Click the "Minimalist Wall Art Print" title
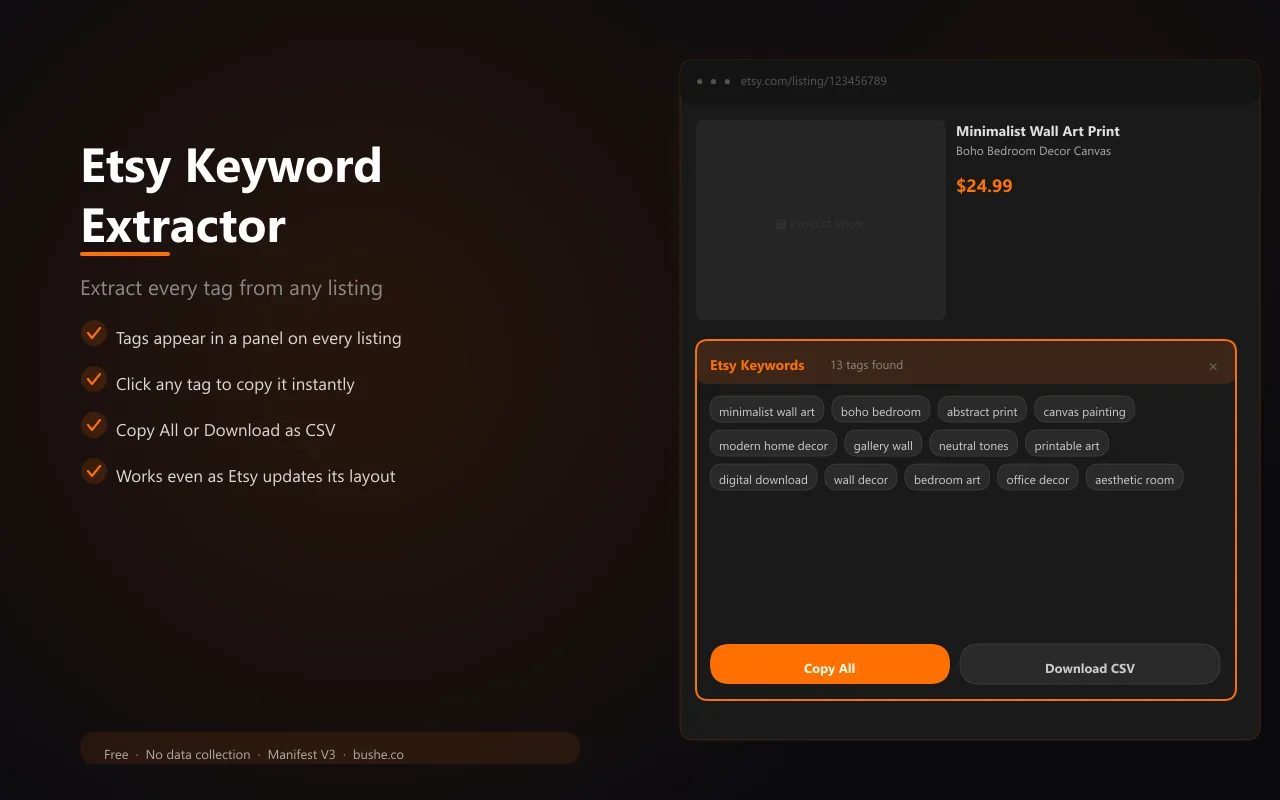This screenshot has height=800, width=1280. (x=1038, y=131)
